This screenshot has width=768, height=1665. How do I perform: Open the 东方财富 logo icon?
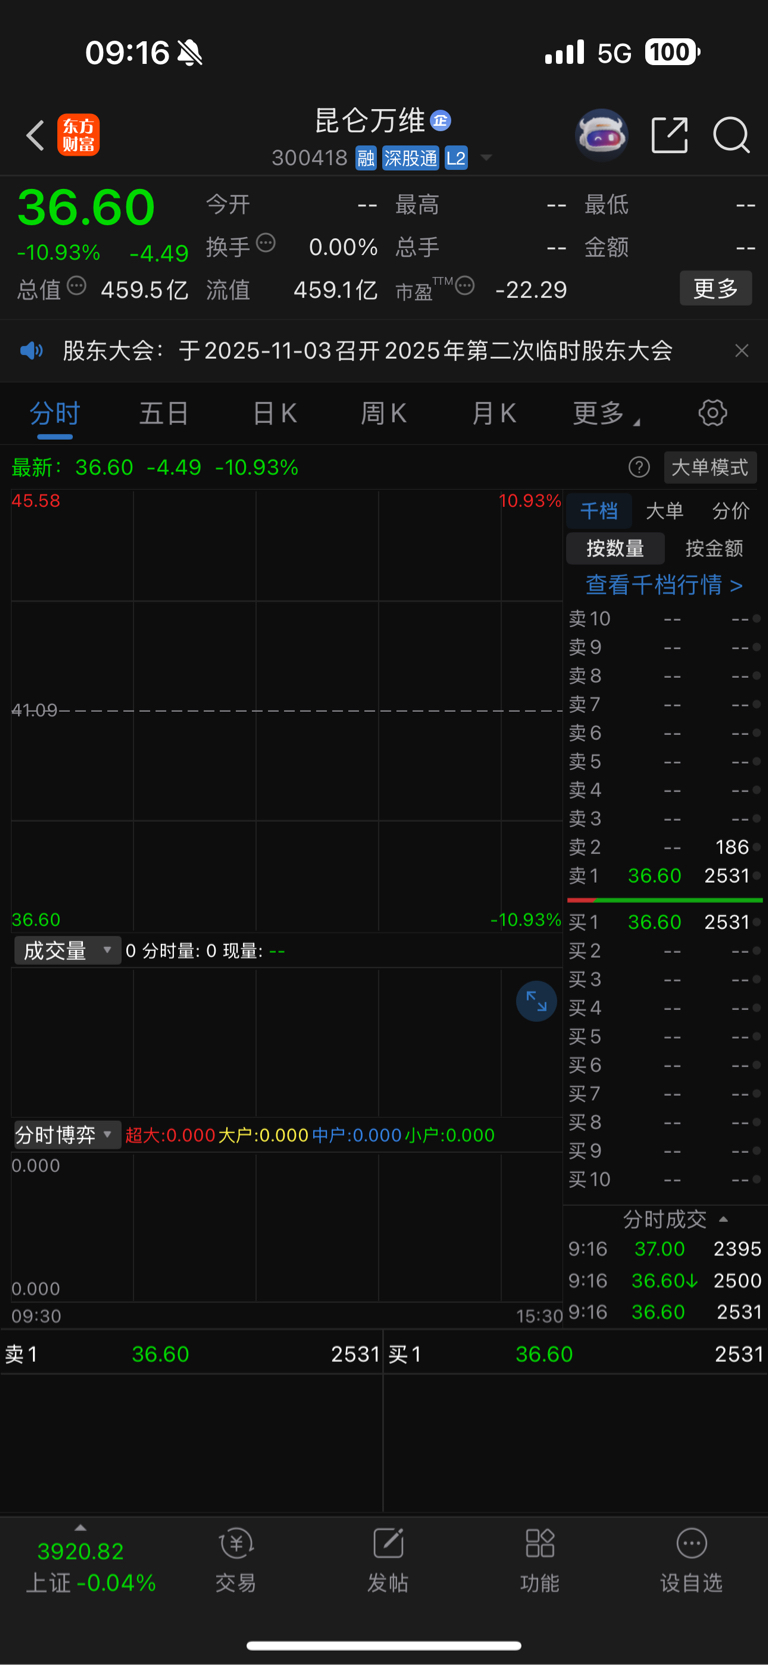pyautogui.click(x=79, y=135)
